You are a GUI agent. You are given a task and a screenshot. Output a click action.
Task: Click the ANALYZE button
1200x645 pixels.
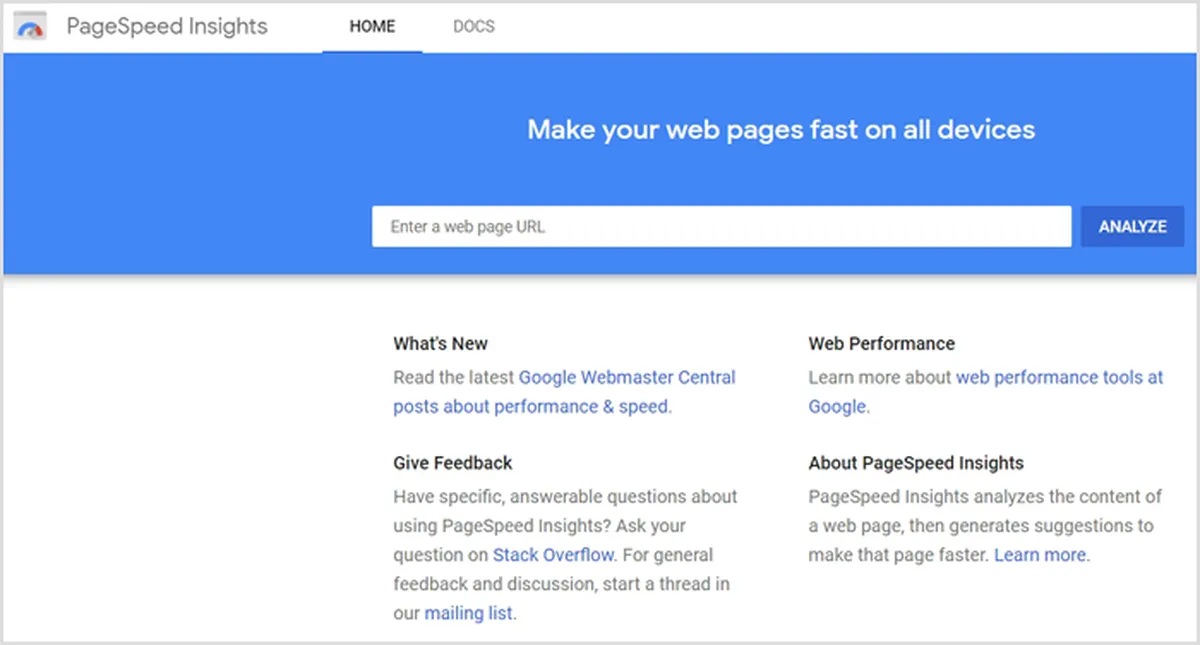(x=1132, y=226)
